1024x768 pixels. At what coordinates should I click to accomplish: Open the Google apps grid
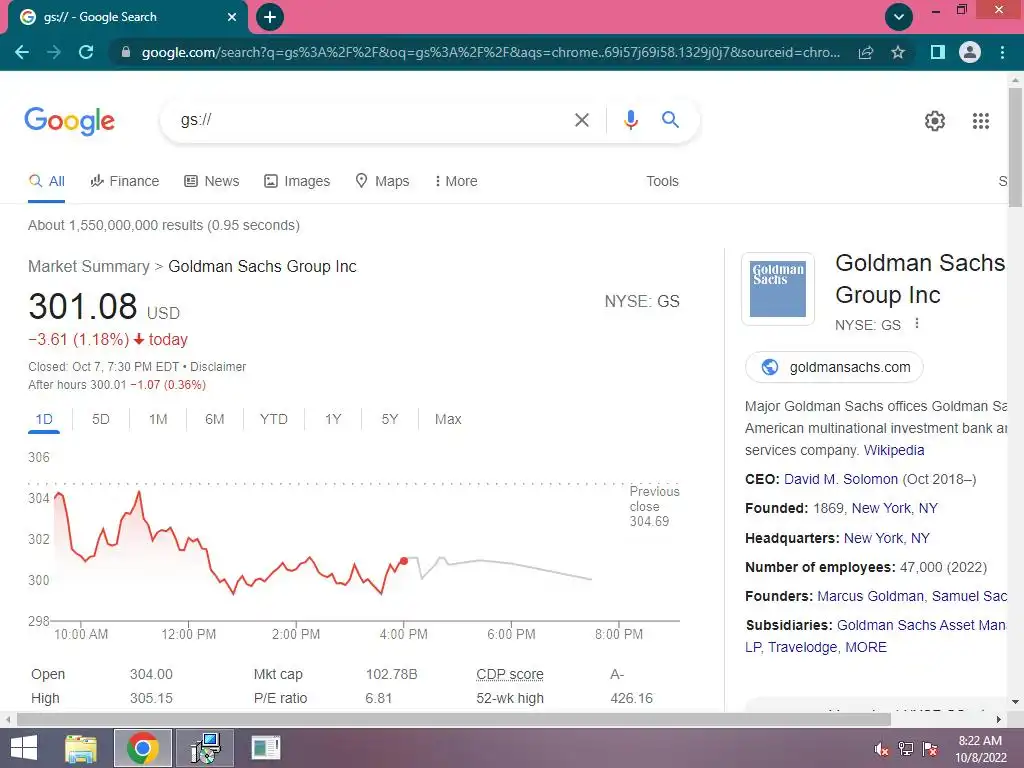981,121
